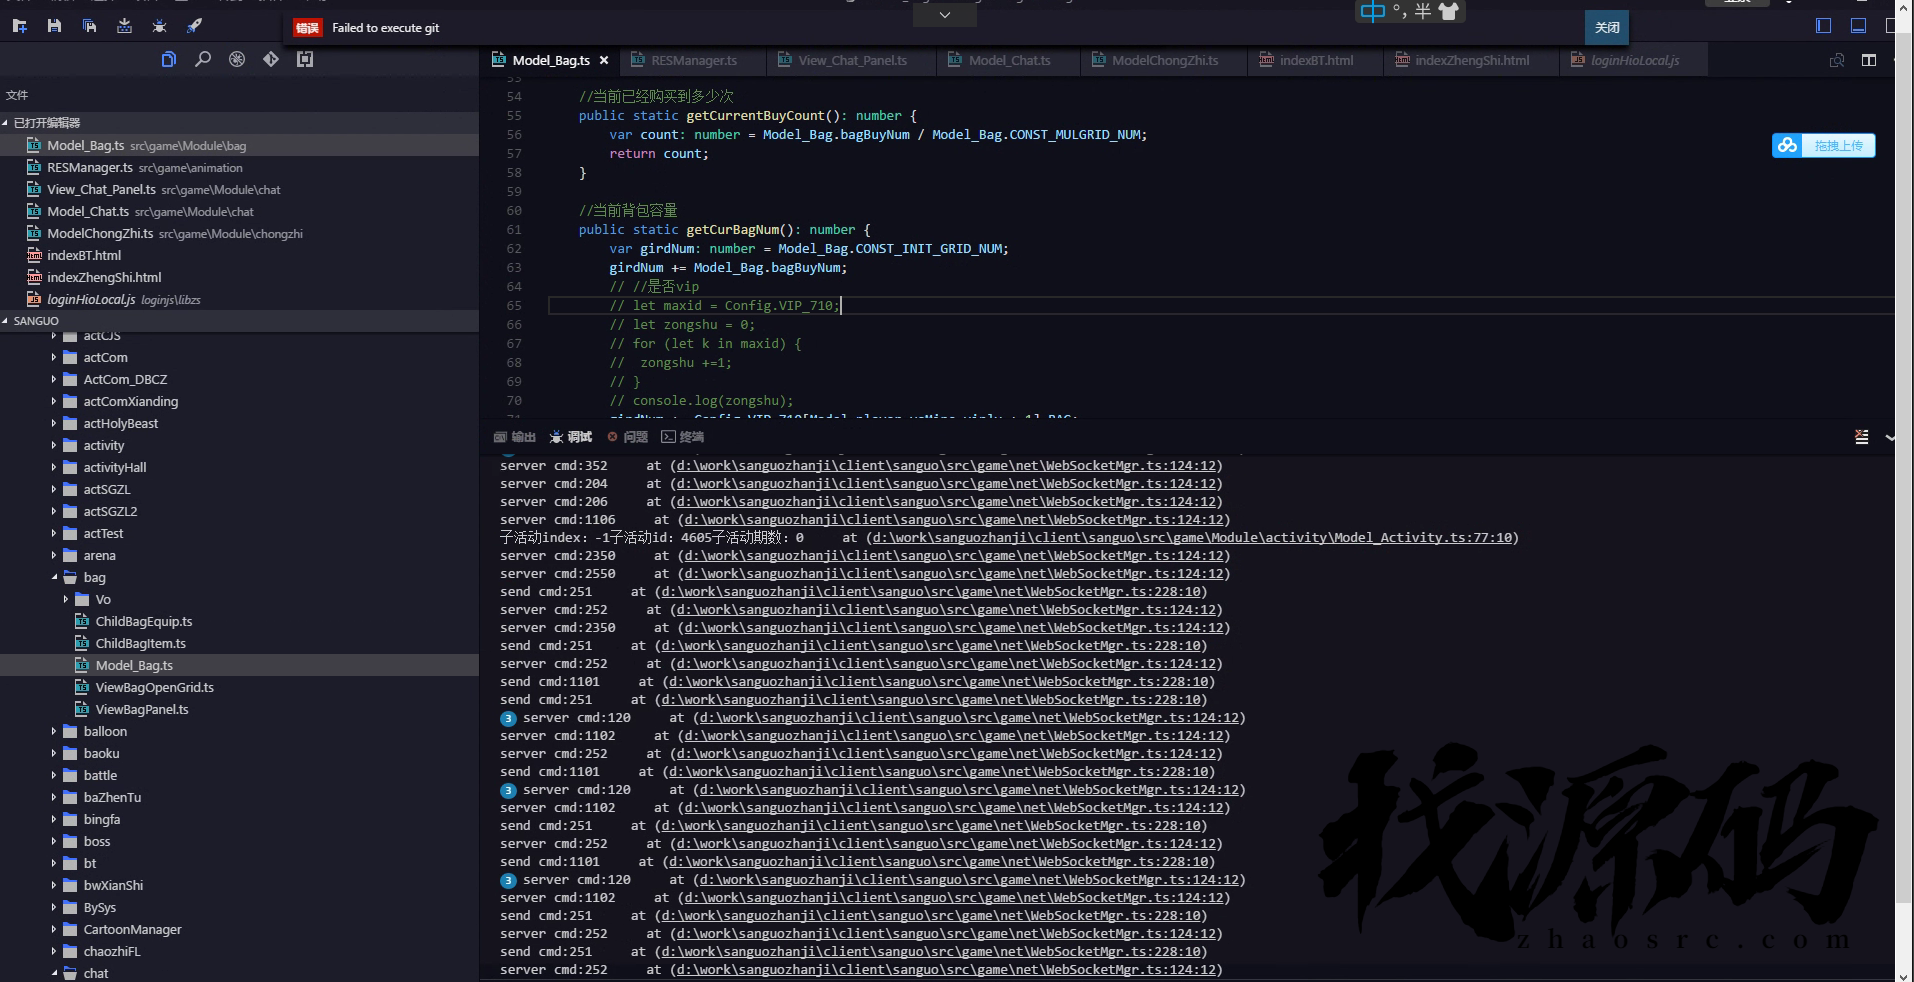Expand the battle folder
Viewport: 1914px width, 982px height.
pos(54,775)
